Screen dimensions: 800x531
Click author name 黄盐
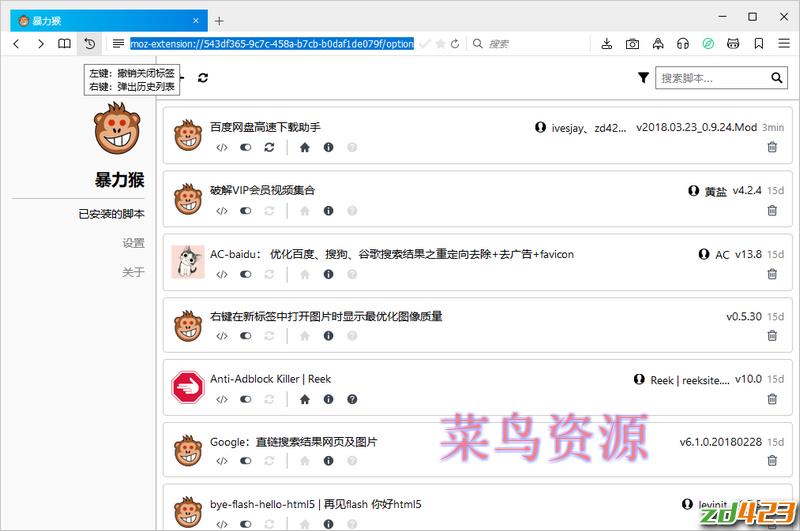click(715, 191)
